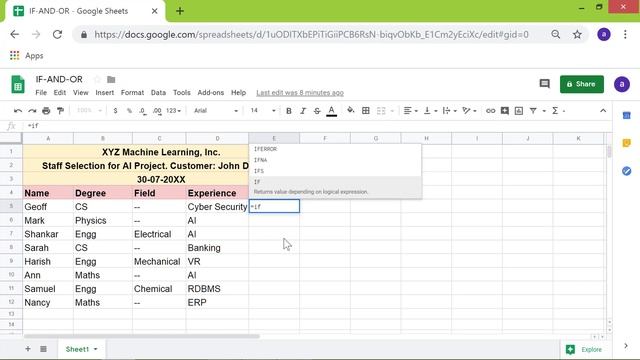Choose IFS from function suggestions

335,171
